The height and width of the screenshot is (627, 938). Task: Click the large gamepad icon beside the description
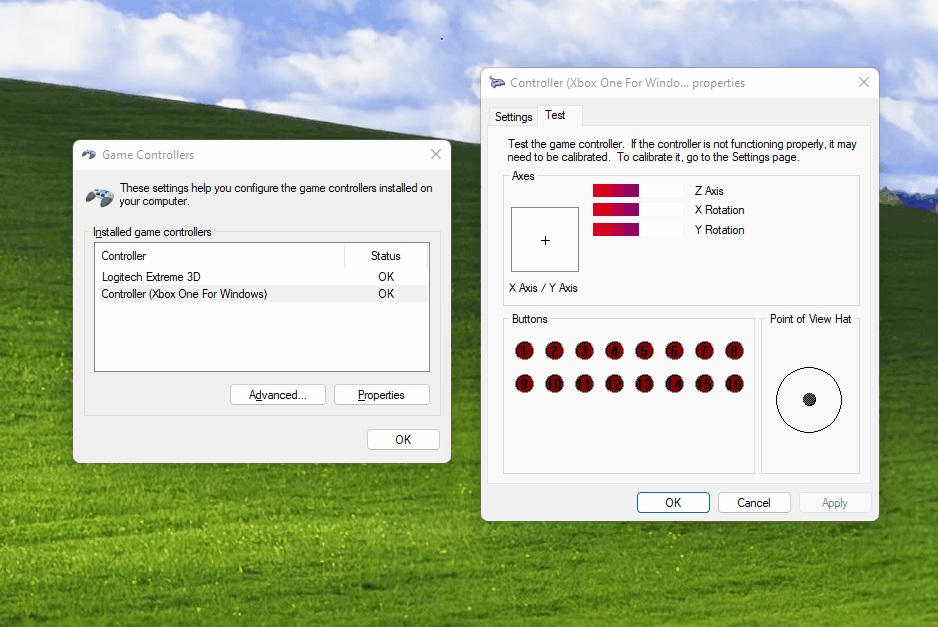(99, 196)
